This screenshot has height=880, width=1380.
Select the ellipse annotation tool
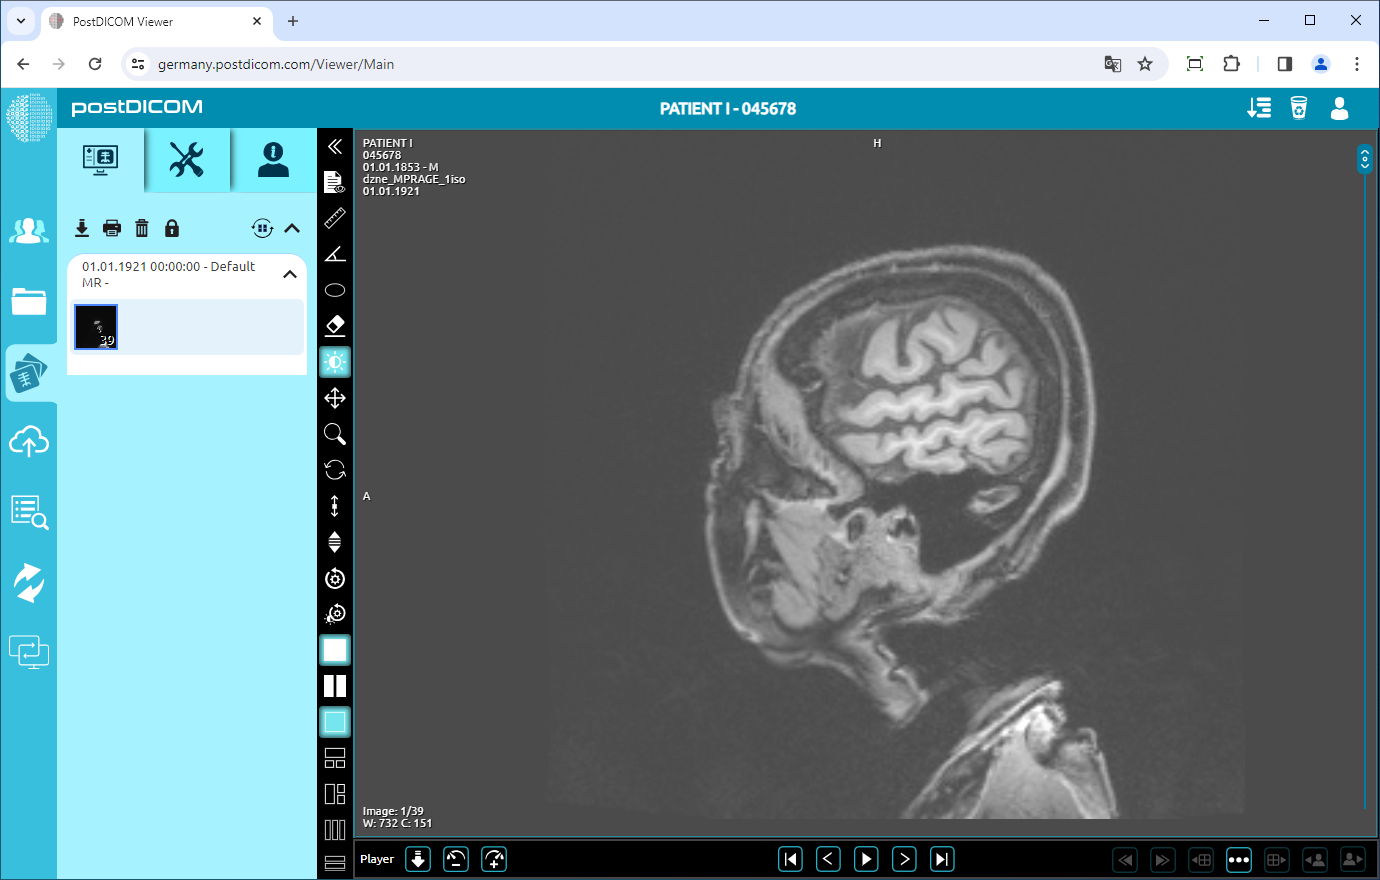[x=335, y=289]
